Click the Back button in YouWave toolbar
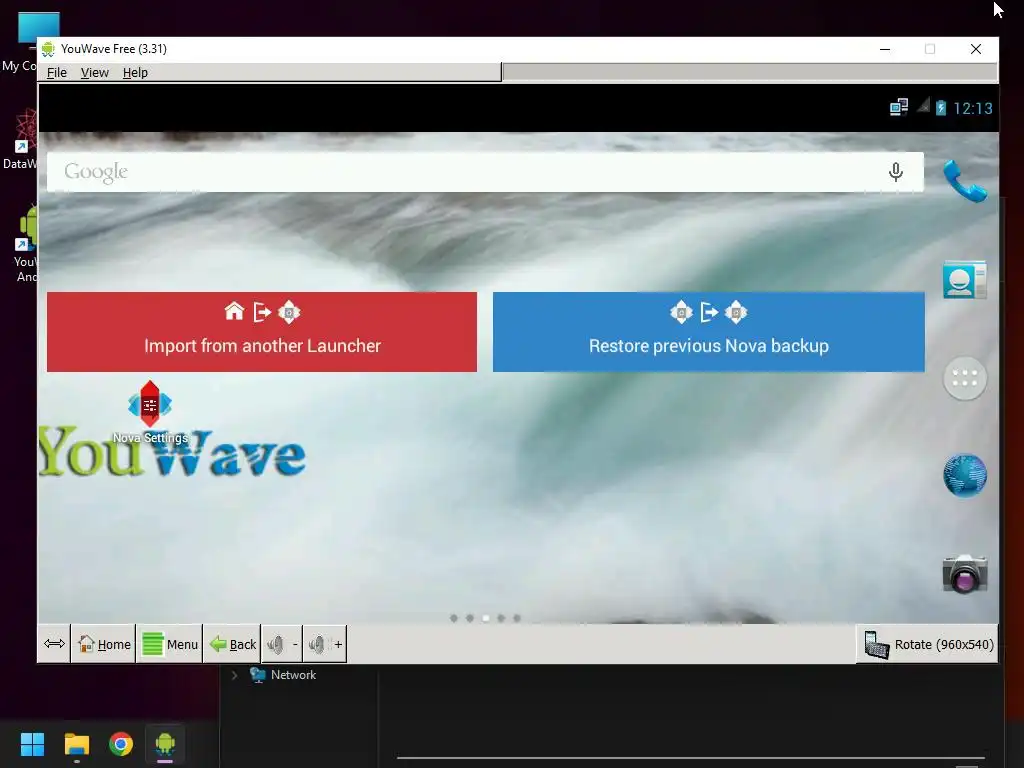The image size is (1024, 768). [232, 645]
